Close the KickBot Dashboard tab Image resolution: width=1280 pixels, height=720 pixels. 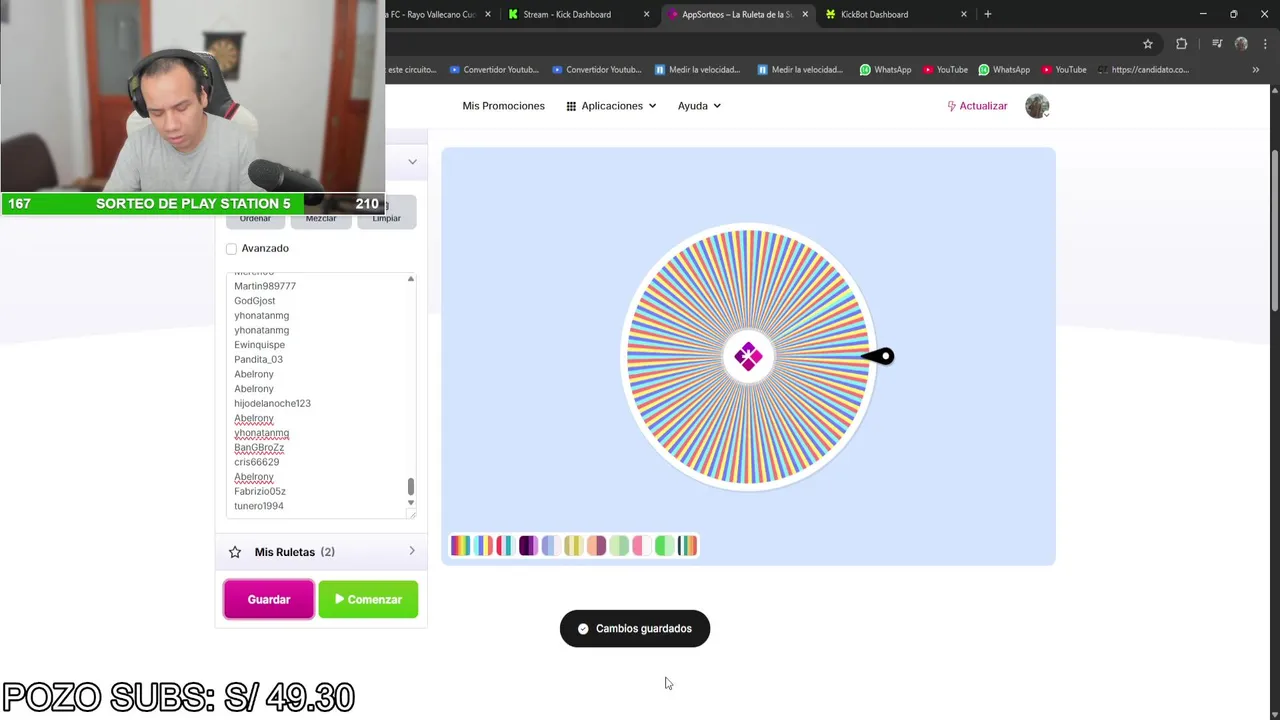[x=964, y=14]
